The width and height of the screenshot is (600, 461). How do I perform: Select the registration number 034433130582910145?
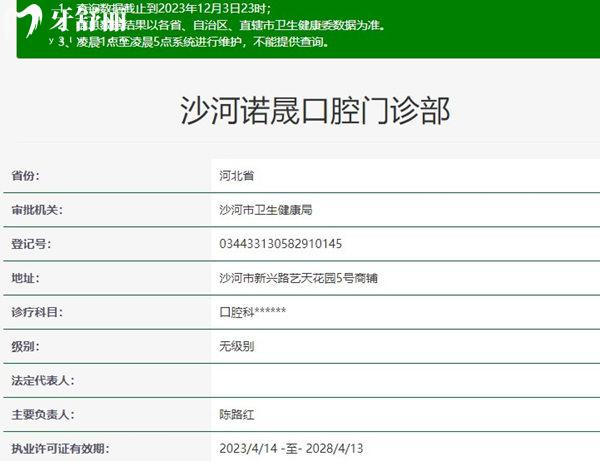click(280, 244)
